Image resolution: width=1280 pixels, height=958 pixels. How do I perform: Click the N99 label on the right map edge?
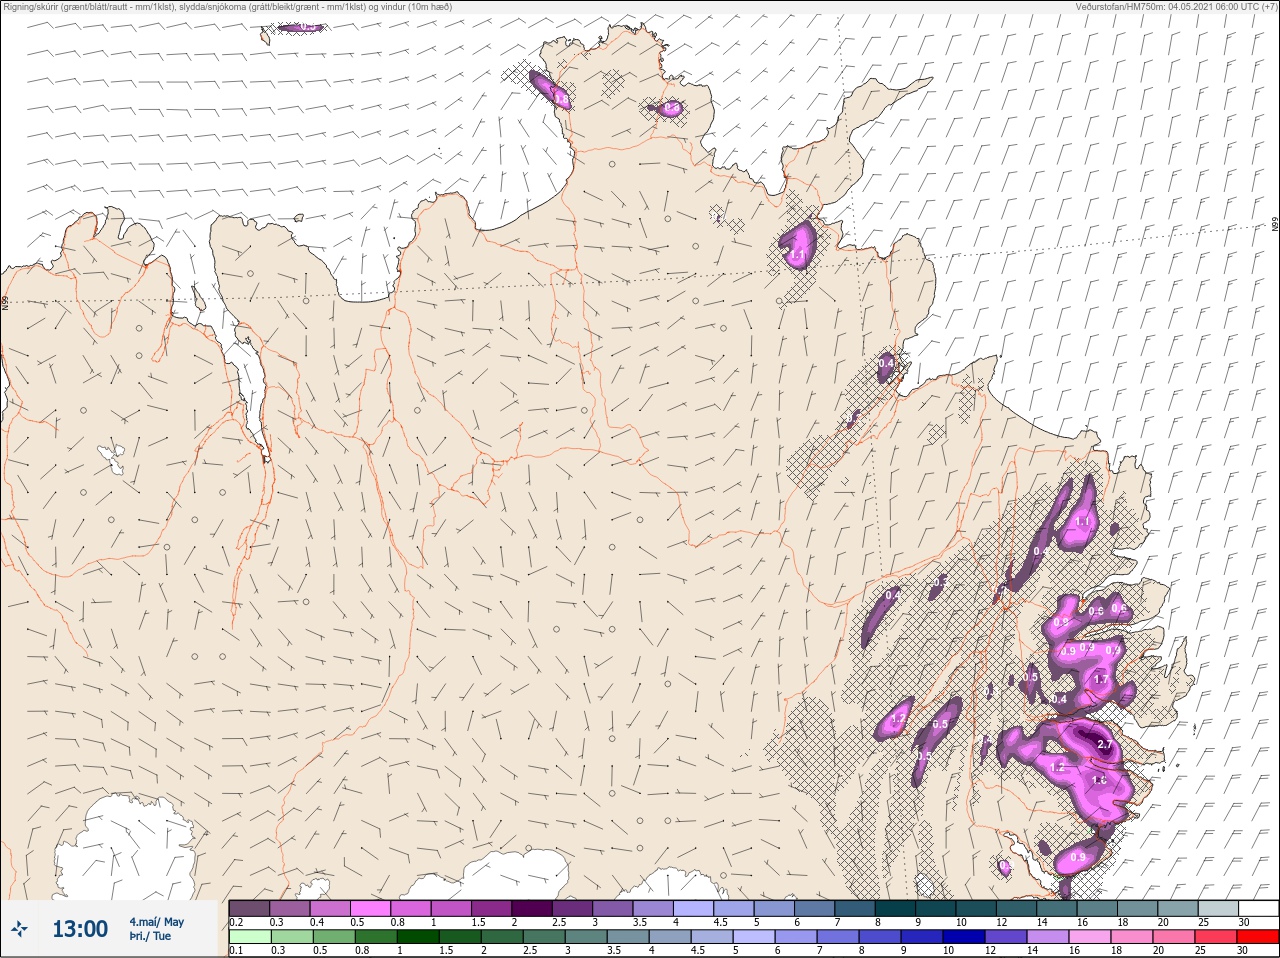pos(1275,225)
